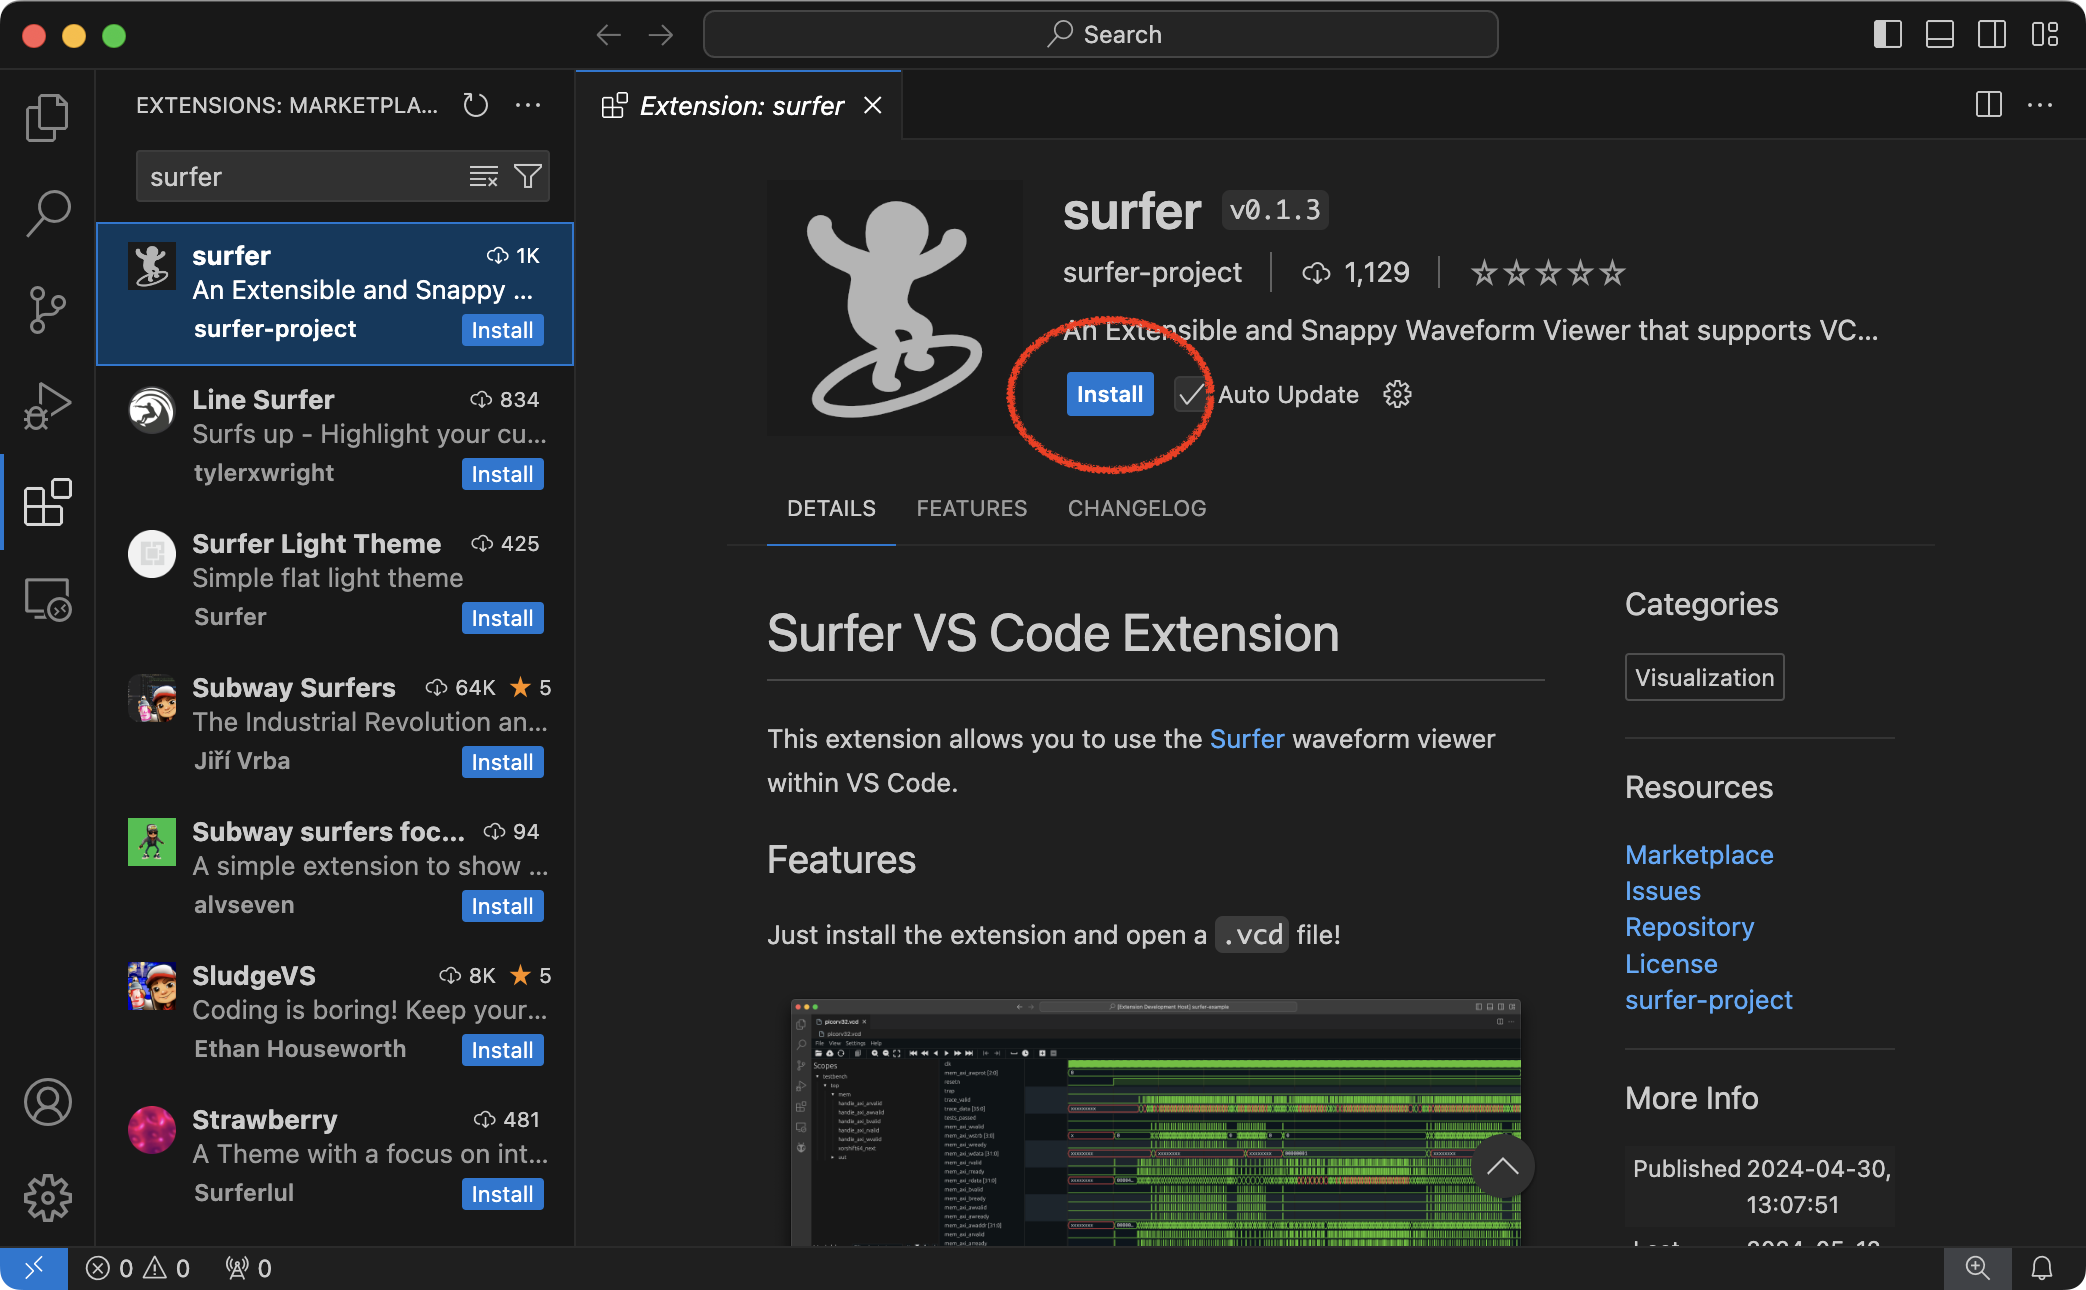Refresh the extensions marketplace list

pos(476,105)
